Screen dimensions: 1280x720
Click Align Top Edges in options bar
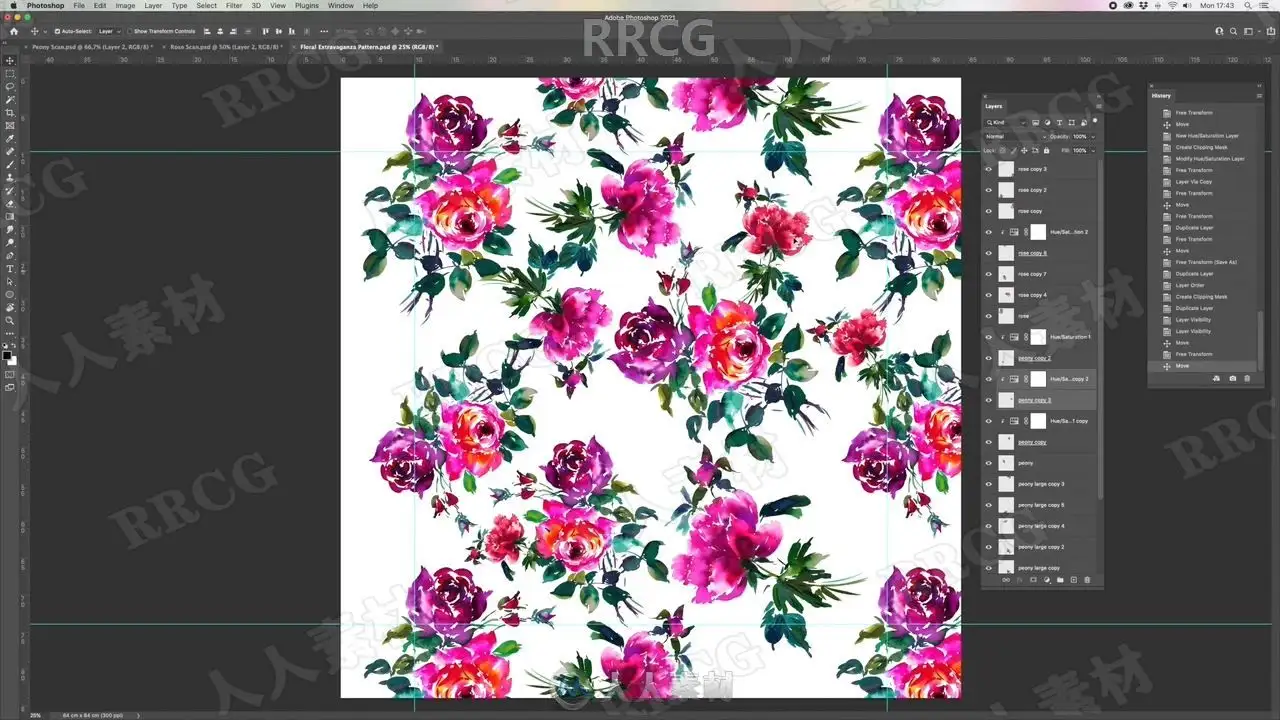pos(266,31)
